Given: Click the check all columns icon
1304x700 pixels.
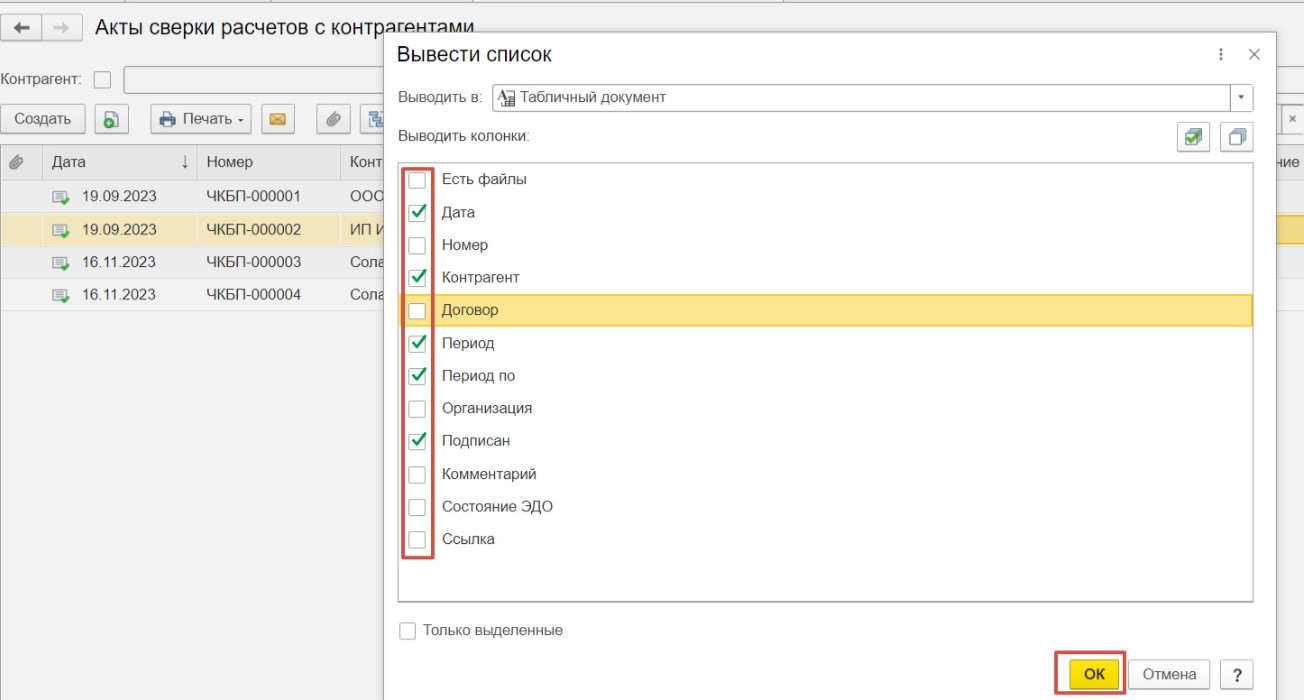Looking at the screenshot, I should pyautogui.click(x=1193, y=137).
